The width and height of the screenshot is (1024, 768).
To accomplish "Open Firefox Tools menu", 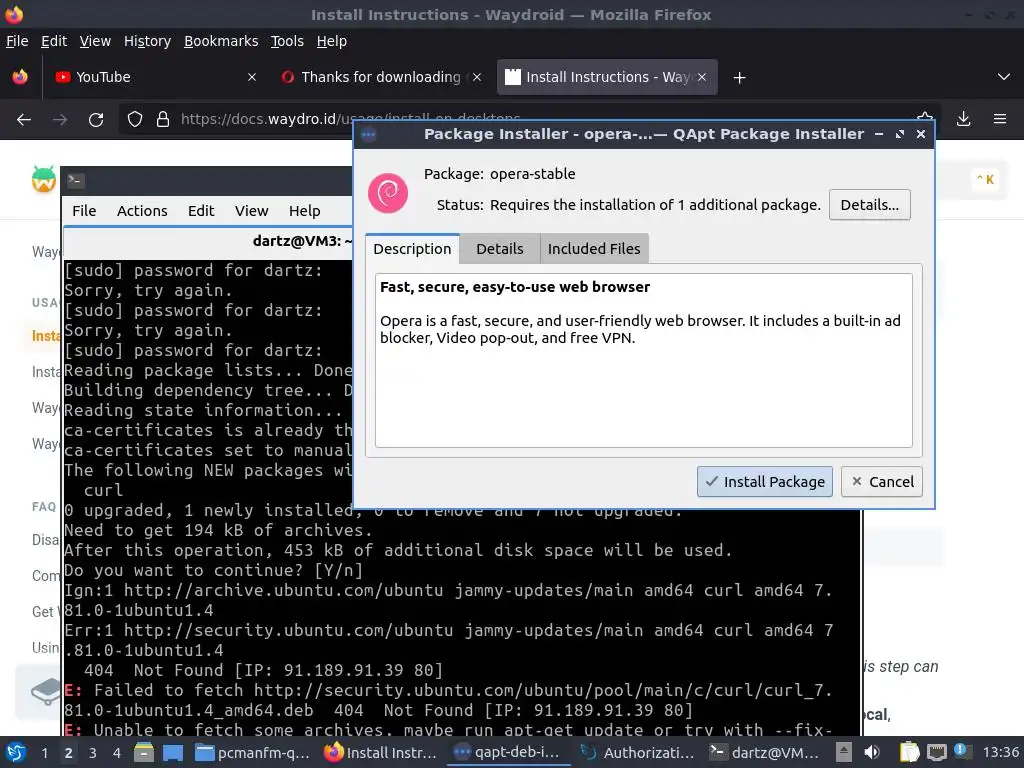I will (287, 41).
